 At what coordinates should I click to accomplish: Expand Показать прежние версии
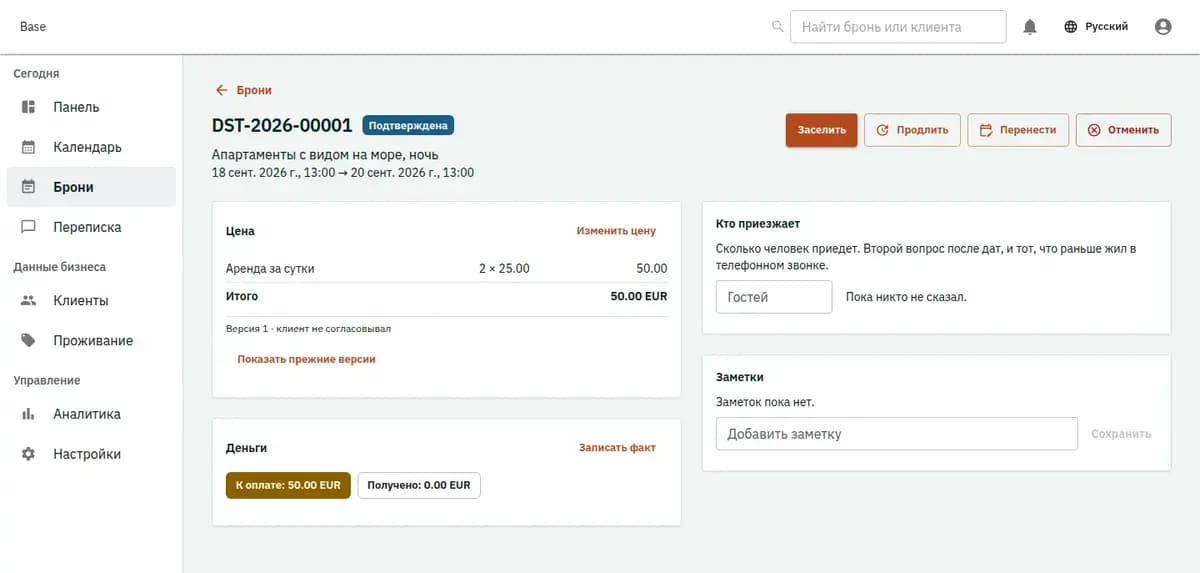coord(306,359)
